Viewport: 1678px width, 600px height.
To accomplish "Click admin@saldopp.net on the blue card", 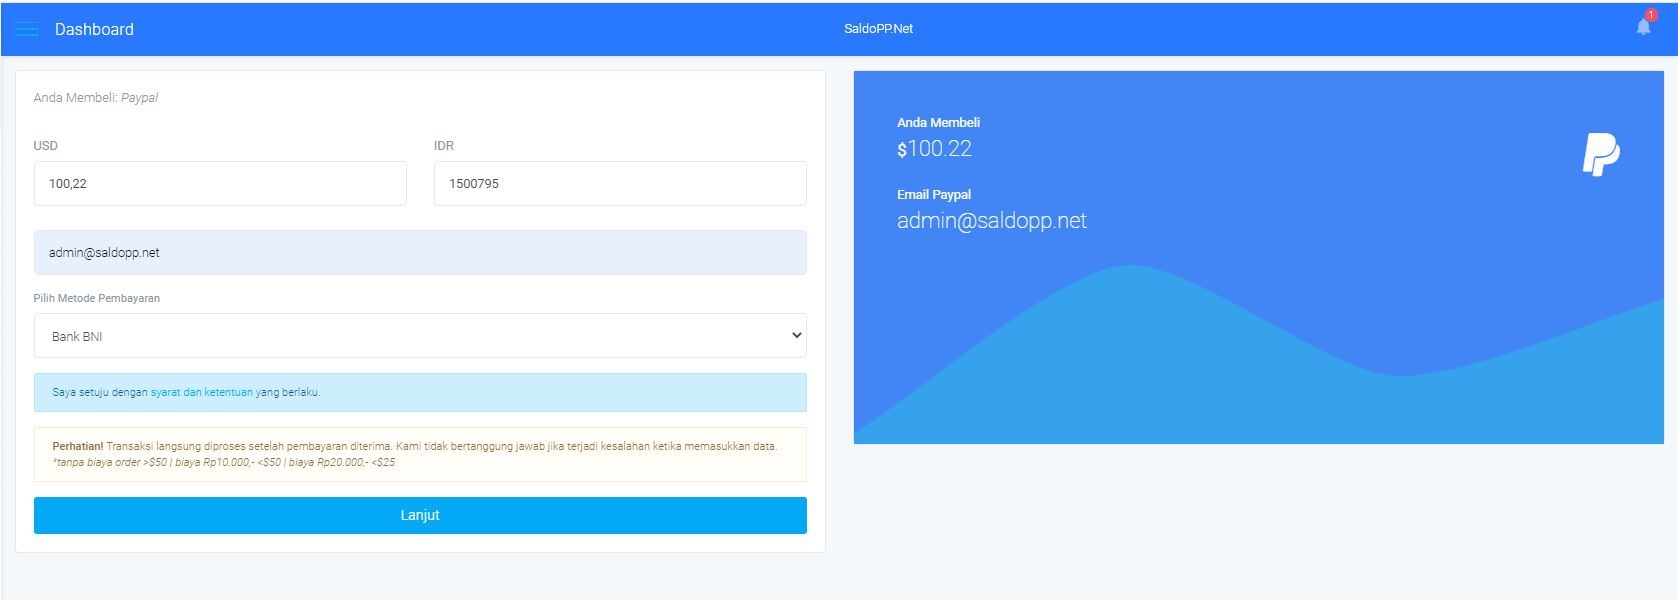I will pyautogui.click(x=991, y=221).
